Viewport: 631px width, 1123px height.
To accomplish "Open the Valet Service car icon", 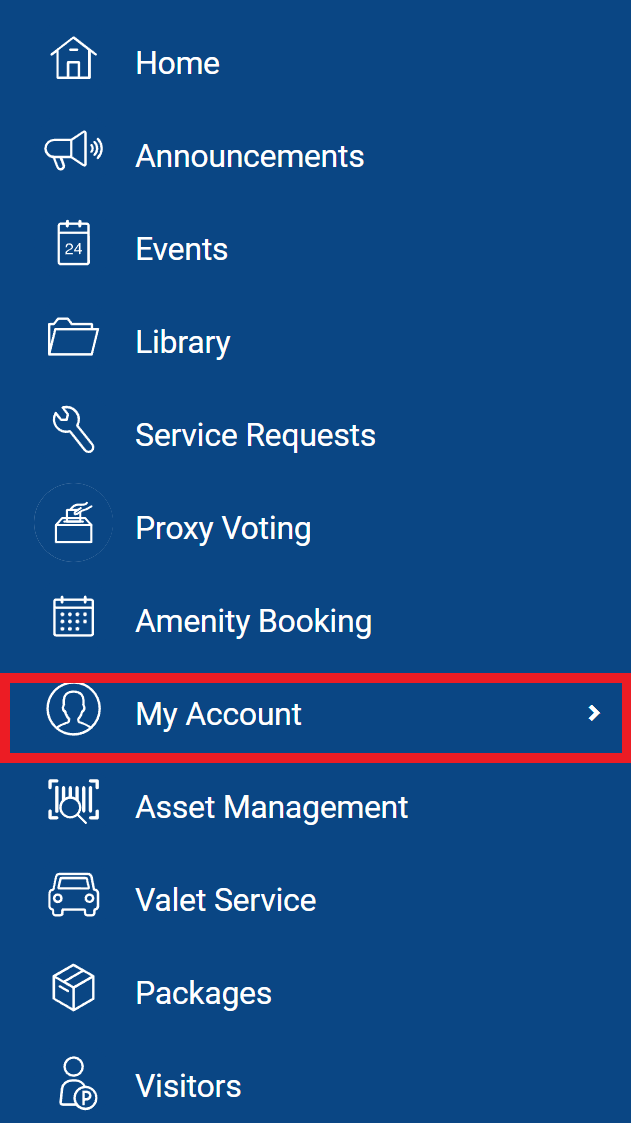I will tap(73, 894).
